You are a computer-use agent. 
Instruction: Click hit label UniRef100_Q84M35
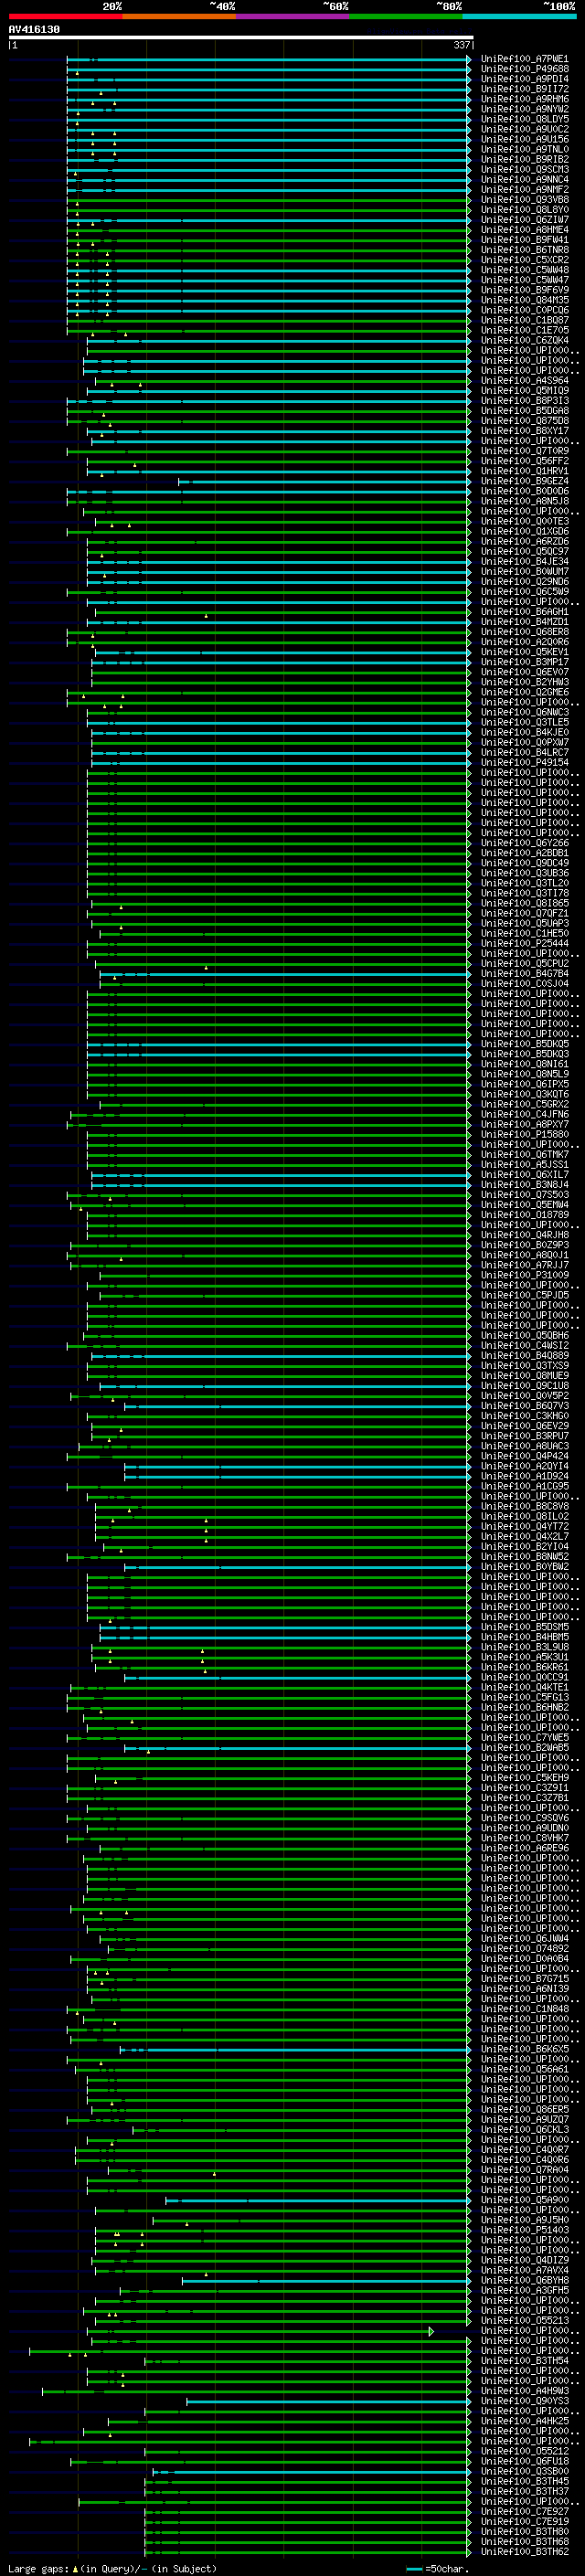524,300
